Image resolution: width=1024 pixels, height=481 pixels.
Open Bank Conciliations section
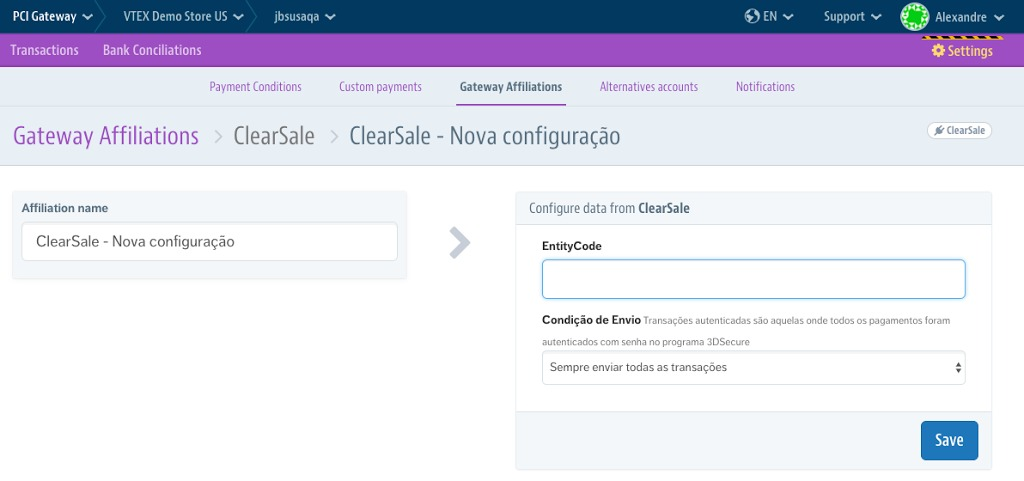152,50
